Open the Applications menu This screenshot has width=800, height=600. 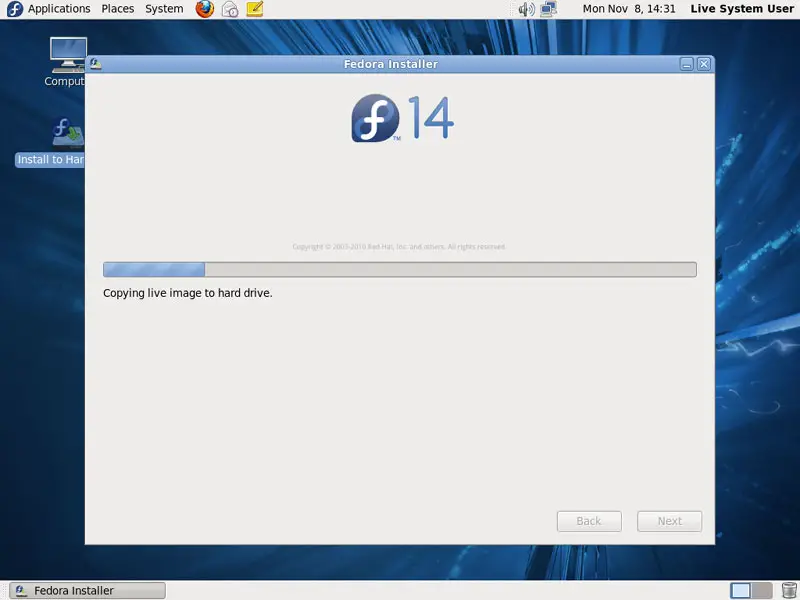click(x=59, y=9)
